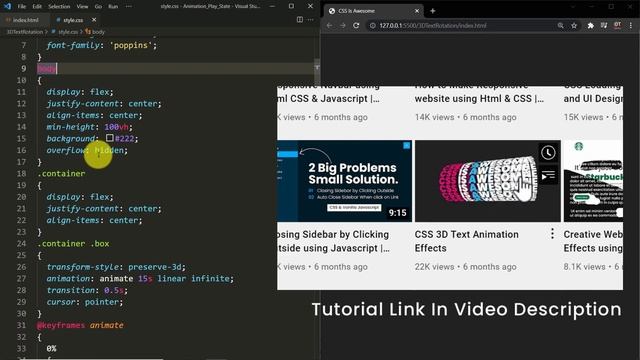Image resolution: width=640 pixels, height=360 pixels.
Task: Switch to the index.html editor tab
Action: [24, 20]
